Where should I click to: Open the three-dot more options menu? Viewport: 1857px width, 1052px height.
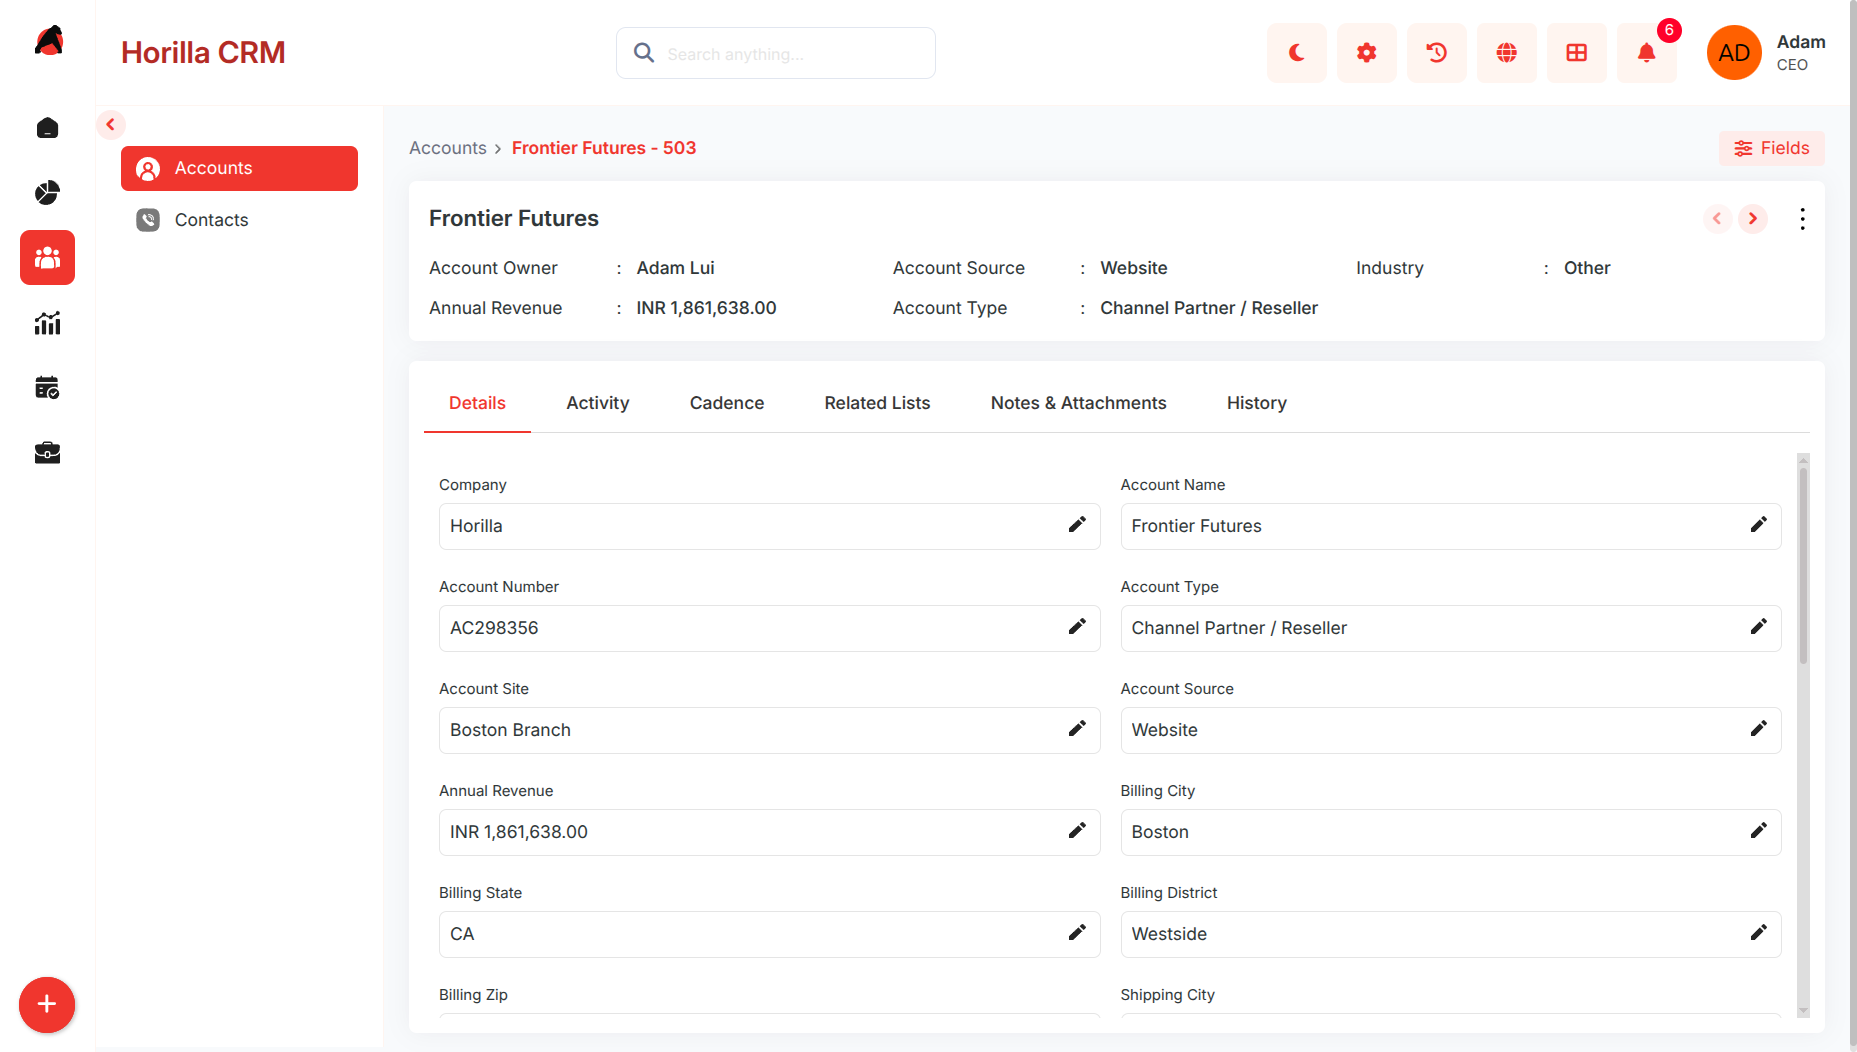(x=1802, y=219)
